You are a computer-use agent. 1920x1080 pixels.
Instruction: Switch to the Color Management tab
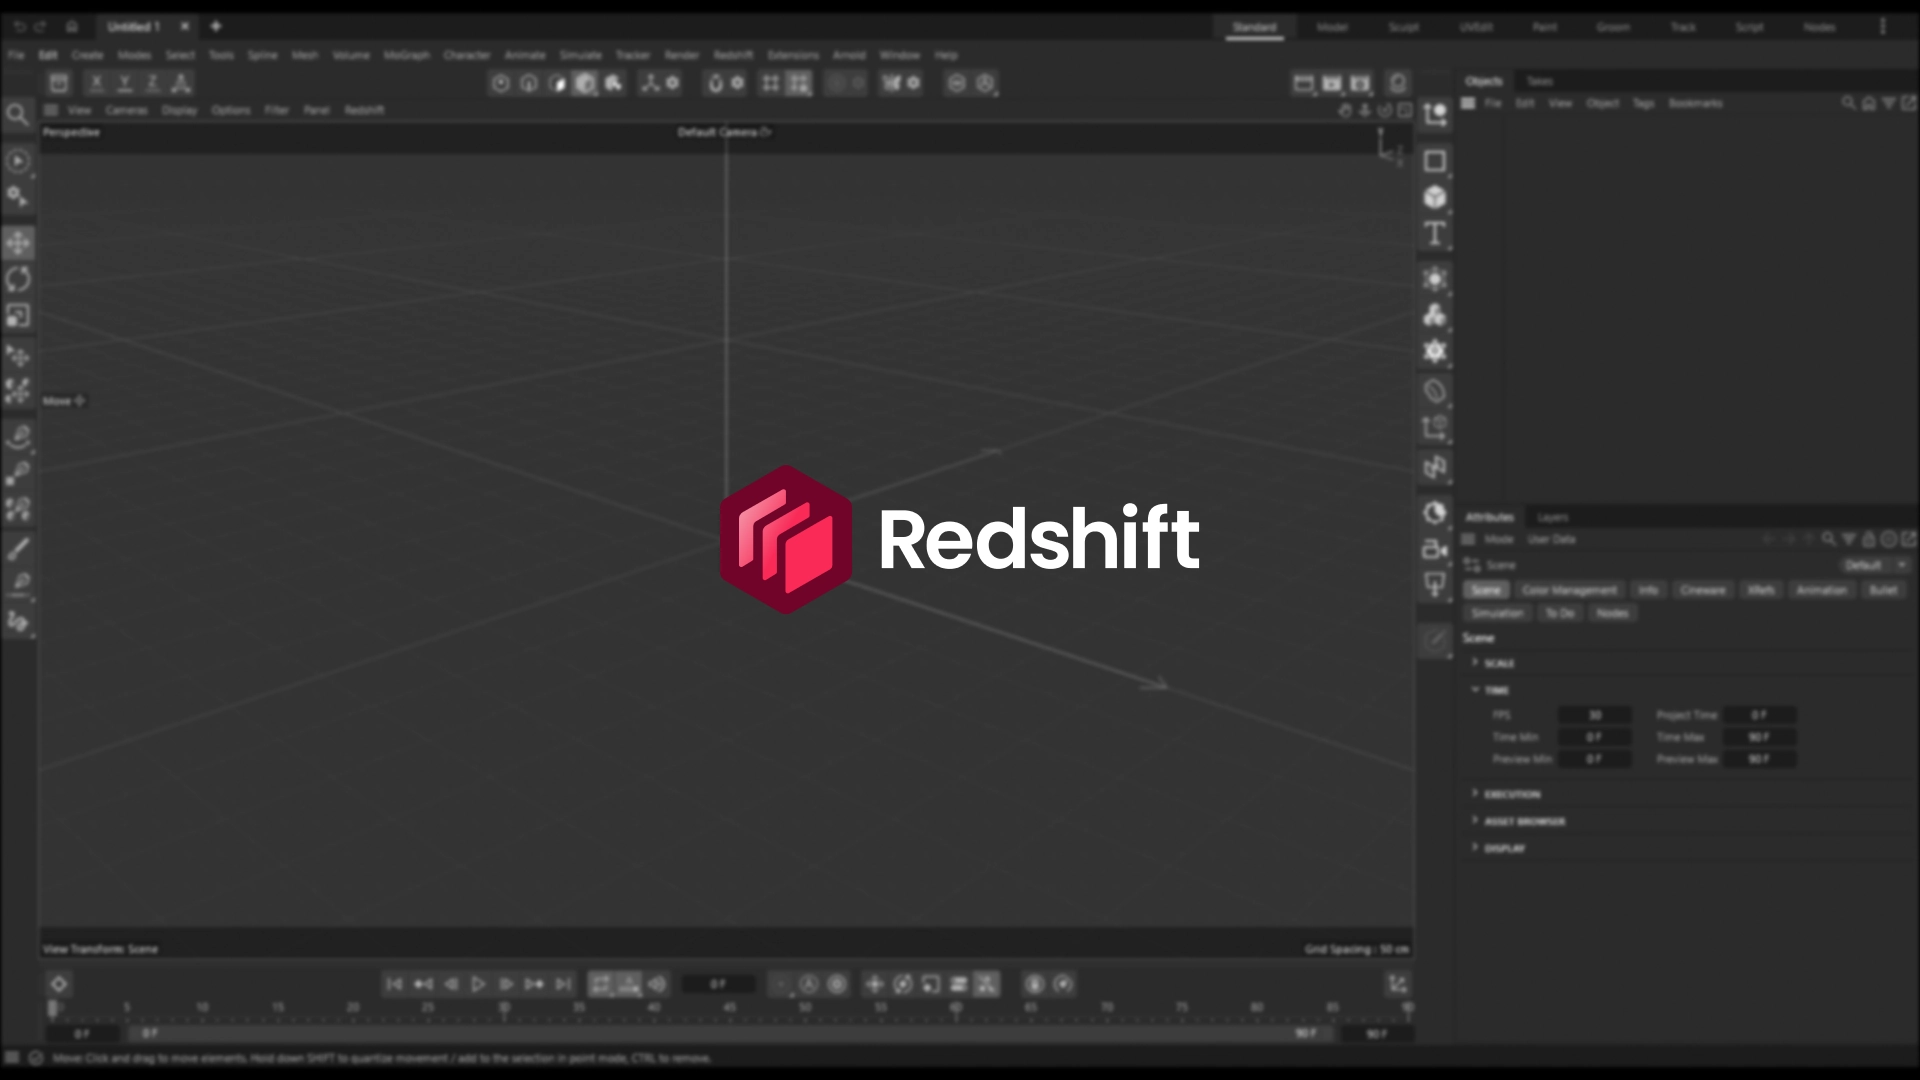pos(1568,590)
